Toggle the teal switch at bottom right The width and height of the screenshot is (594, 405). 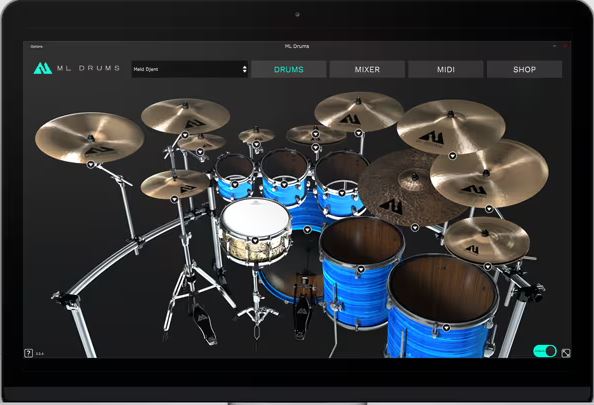(545, 351)
